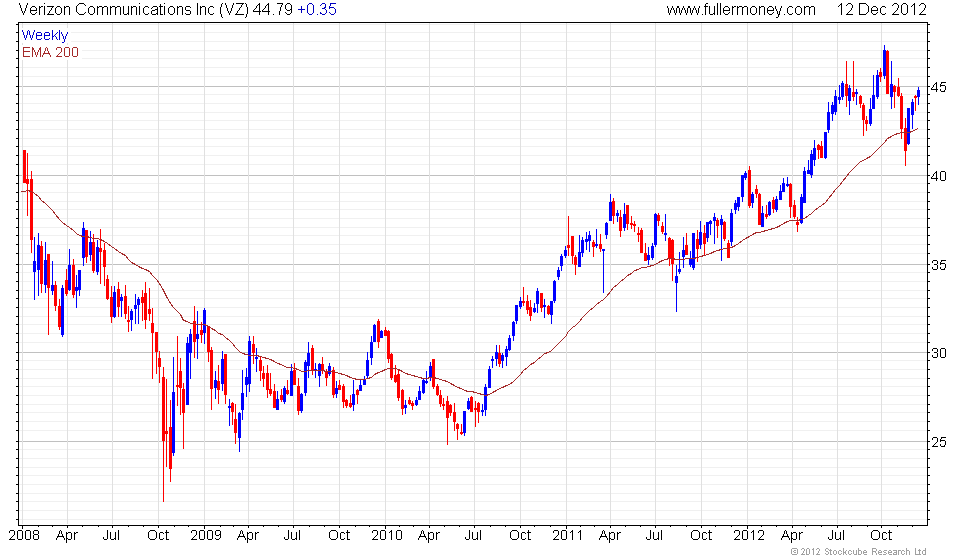Click the 2009 year axis label
Screen dimensions: 980x560
coord(206,535)
